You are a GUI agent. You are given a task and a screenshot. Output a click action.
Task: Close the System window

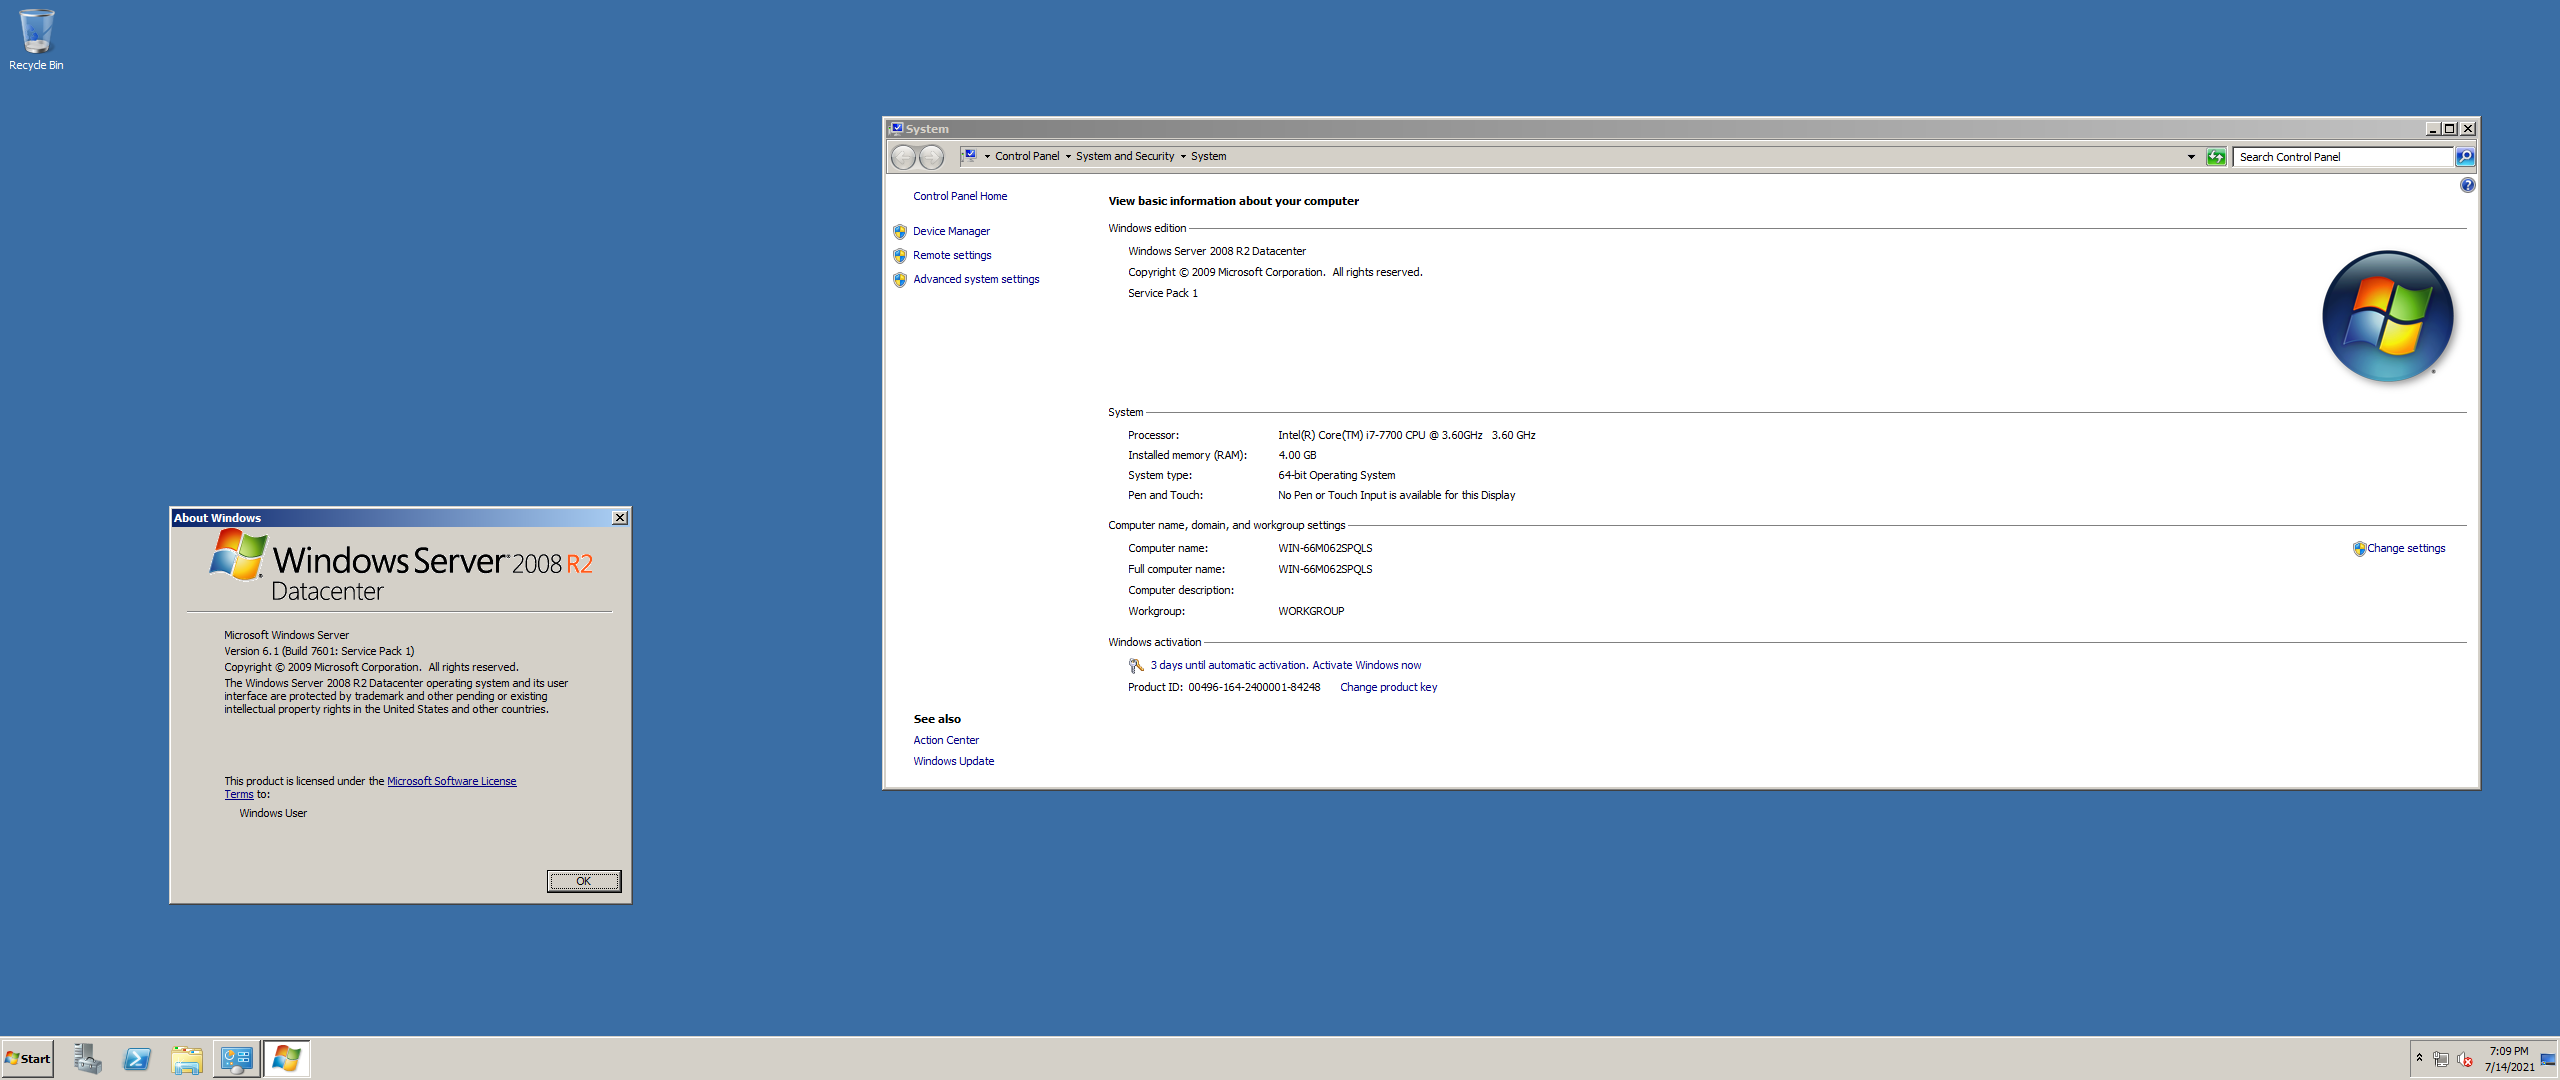pos(2468,129)
